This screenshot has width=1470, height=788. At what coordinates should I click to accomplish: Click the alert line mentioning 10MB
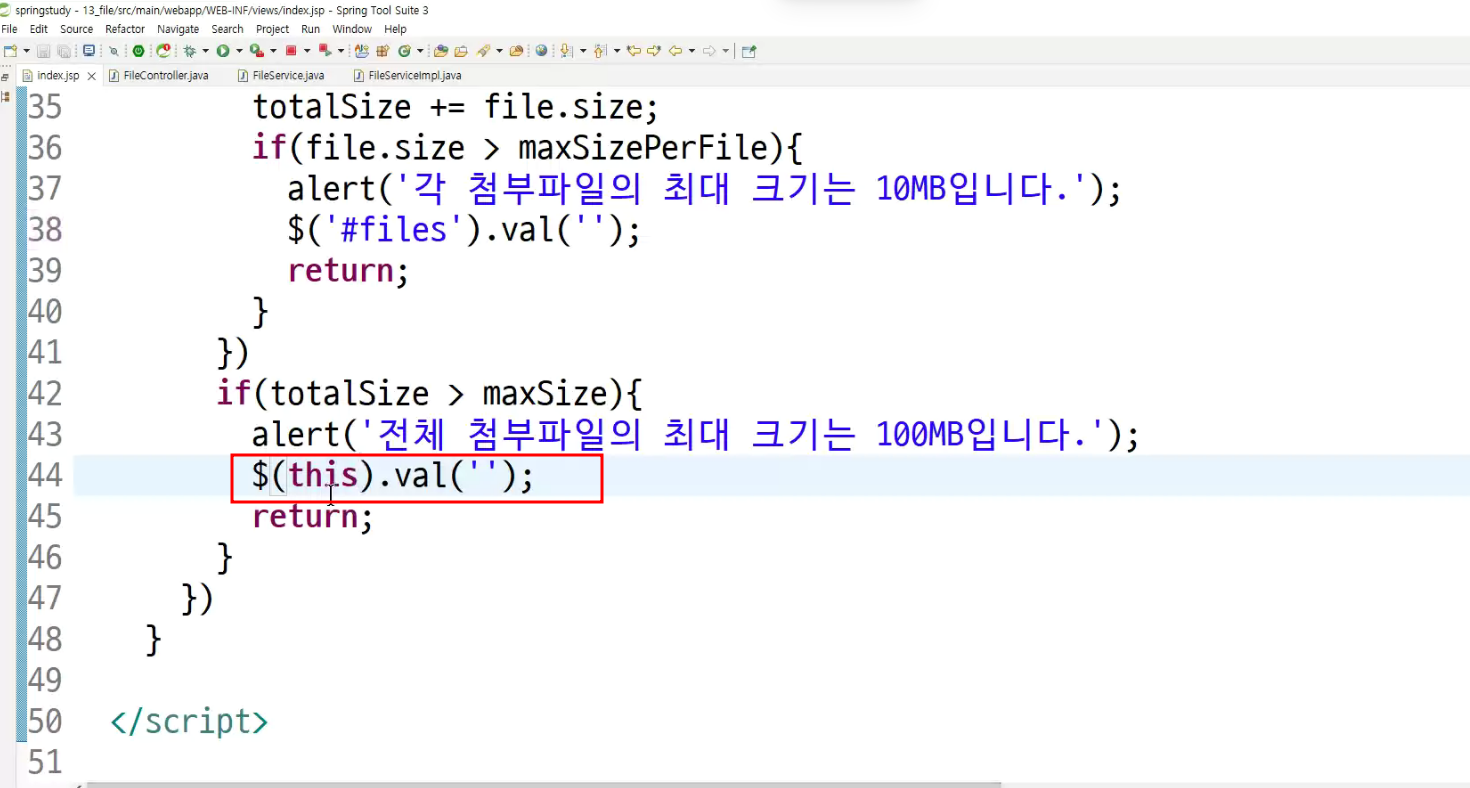(704, 189)
